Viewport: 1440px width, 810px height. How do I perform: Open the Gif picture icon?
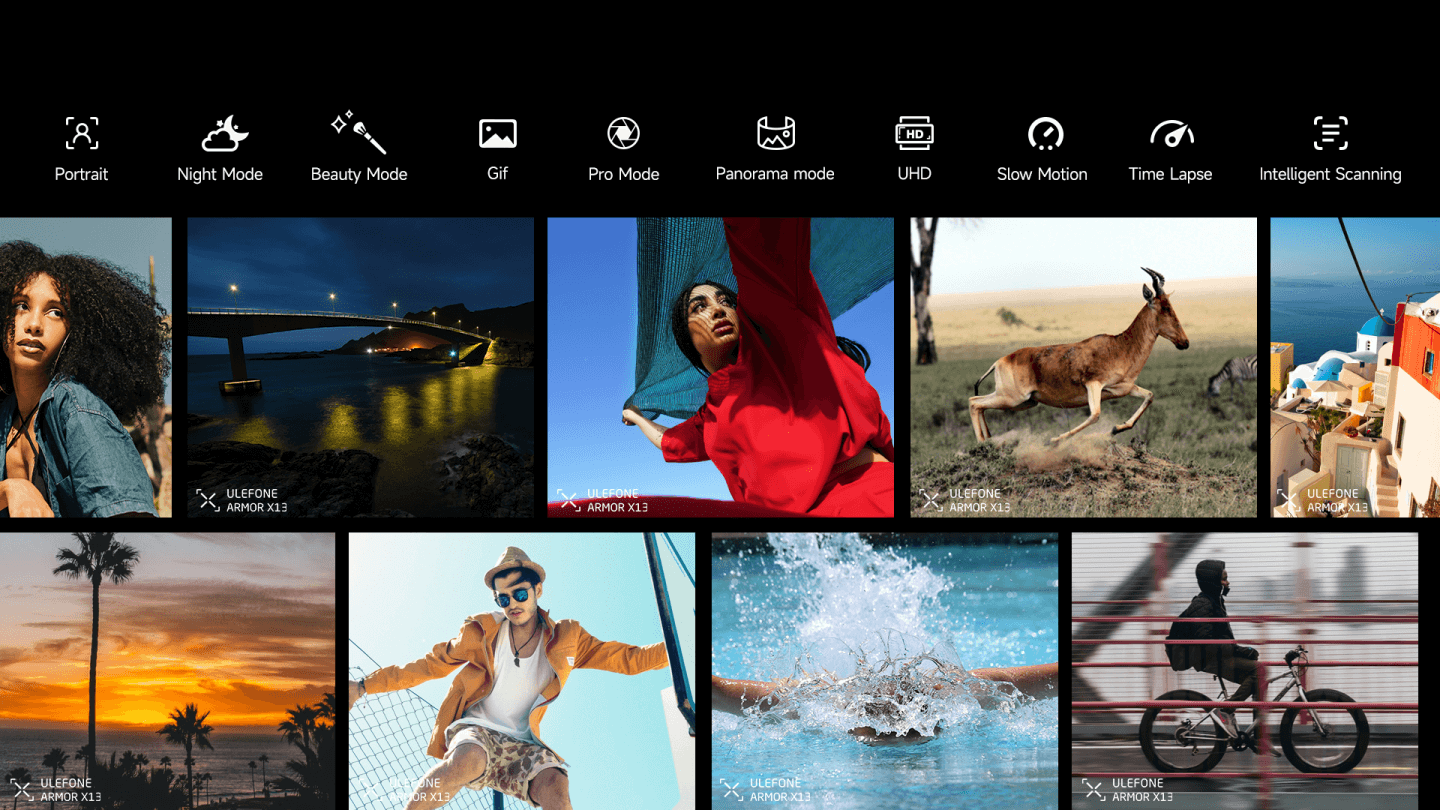497,133
